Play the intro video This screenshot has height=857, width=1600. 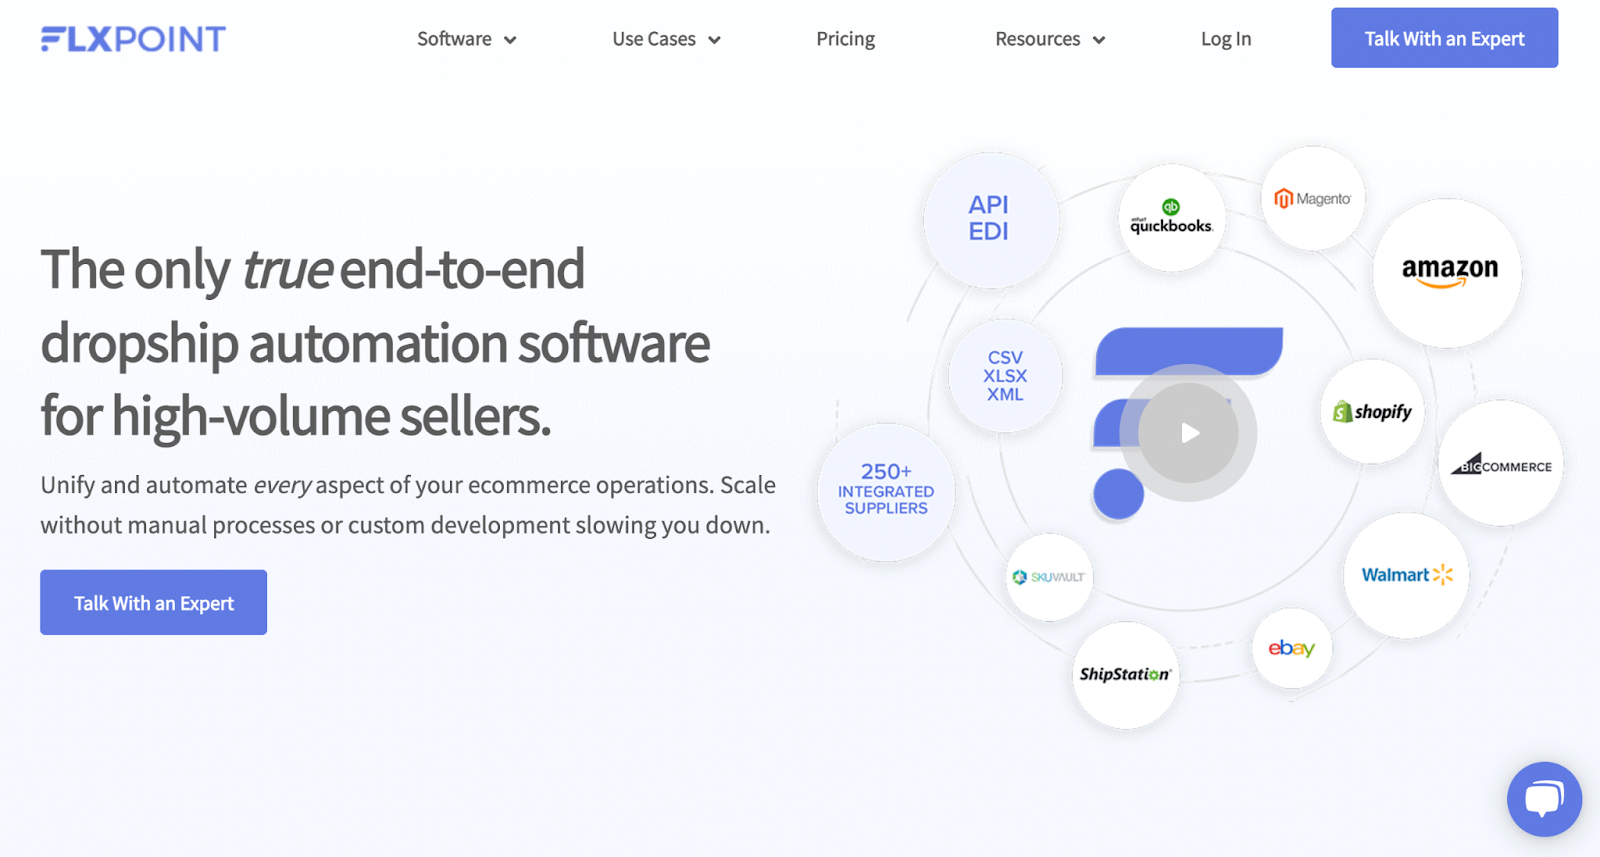(1188, 433)
